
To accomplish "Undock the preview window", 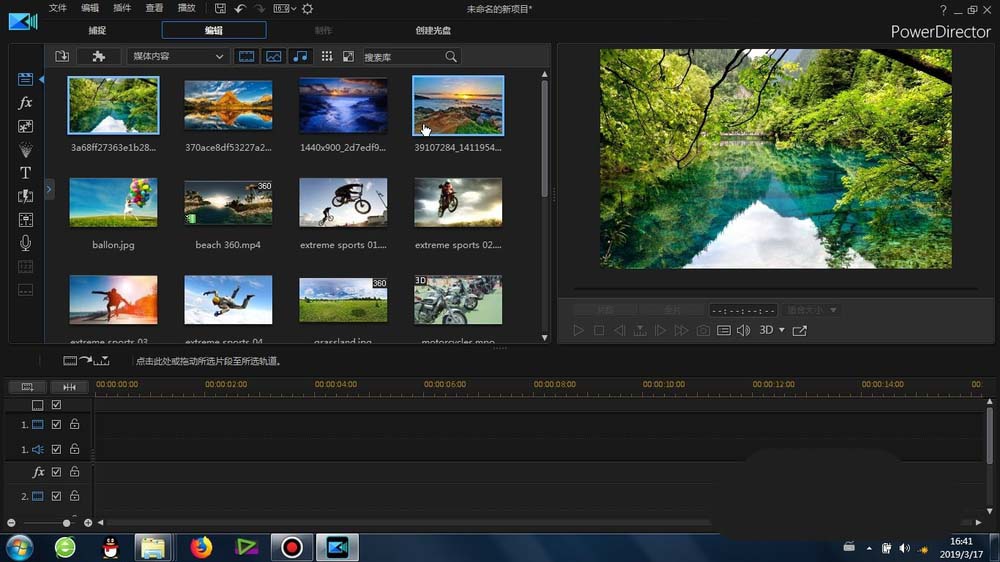I will coord(800,330).
